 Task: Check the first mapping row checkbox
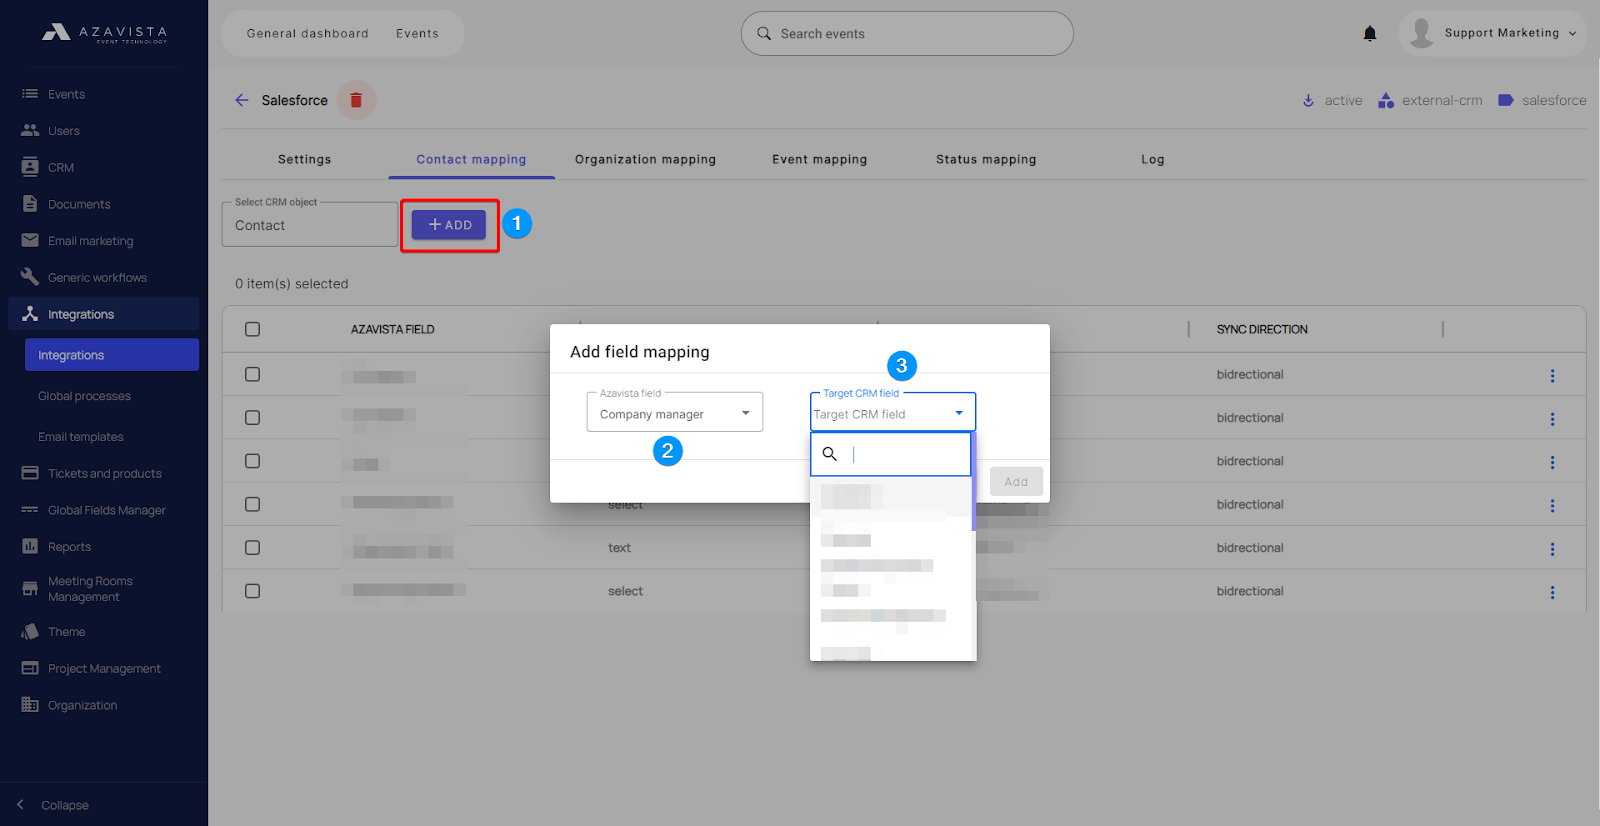(252, 374)
